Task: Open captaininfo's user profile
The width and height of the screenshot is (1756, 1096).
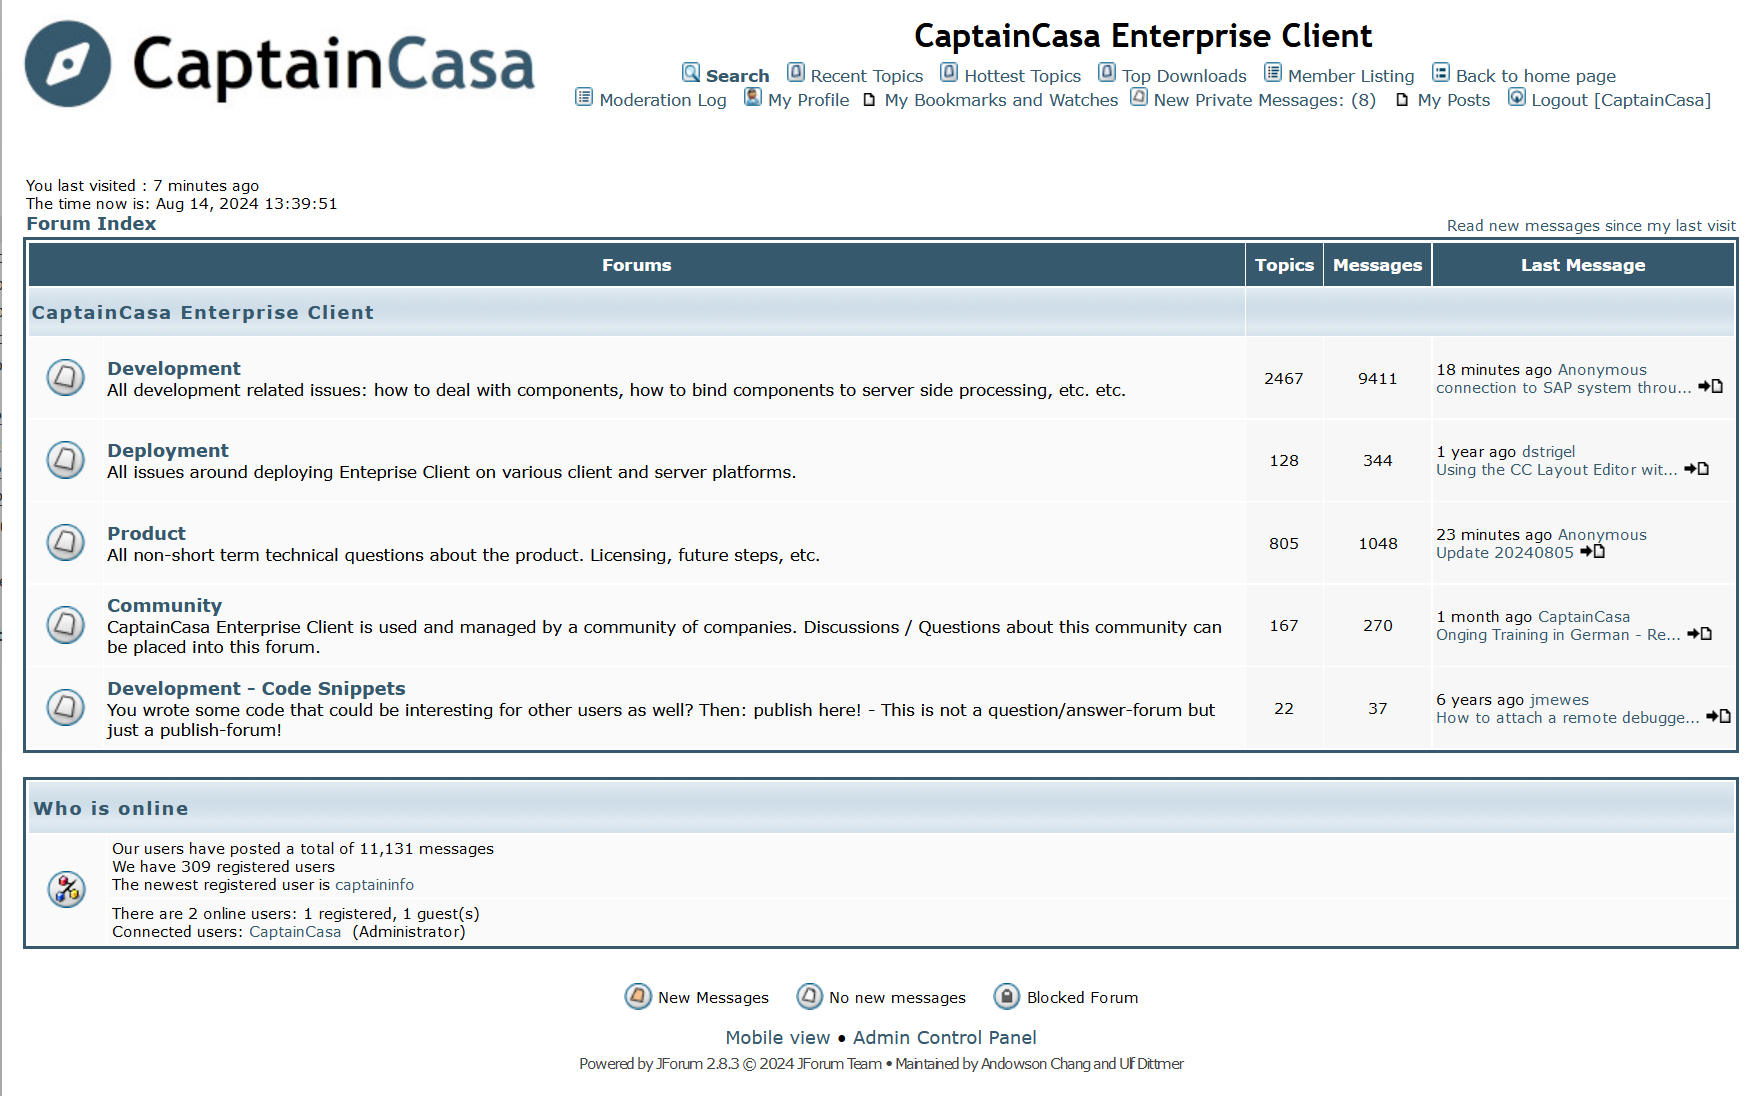Action: 375,884
